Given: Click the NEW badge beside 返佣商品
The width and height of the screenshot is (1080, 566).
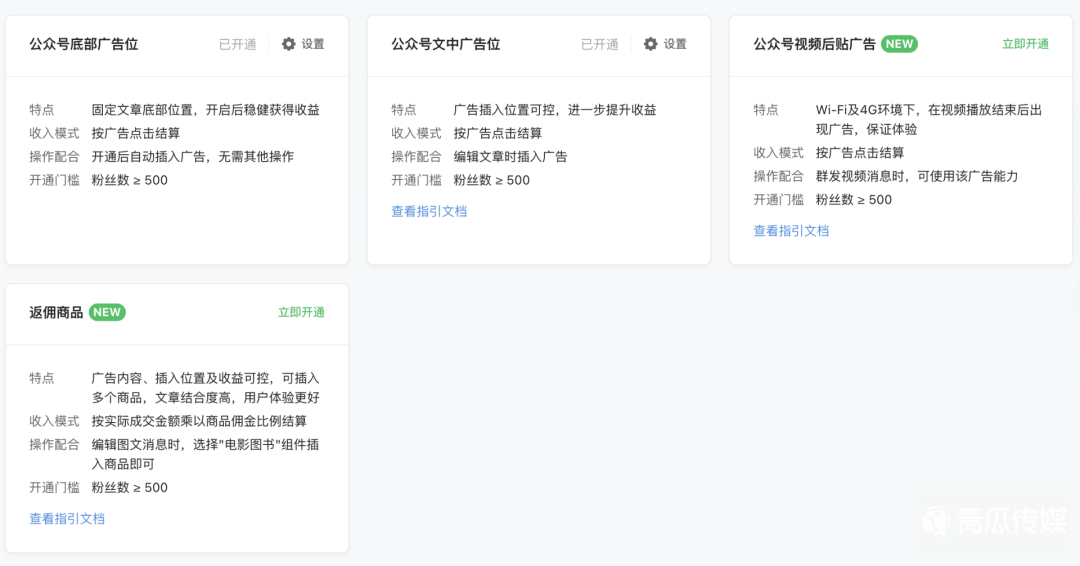Looking at the screenshot, I should pyautogui.click(x=107, y=313).
